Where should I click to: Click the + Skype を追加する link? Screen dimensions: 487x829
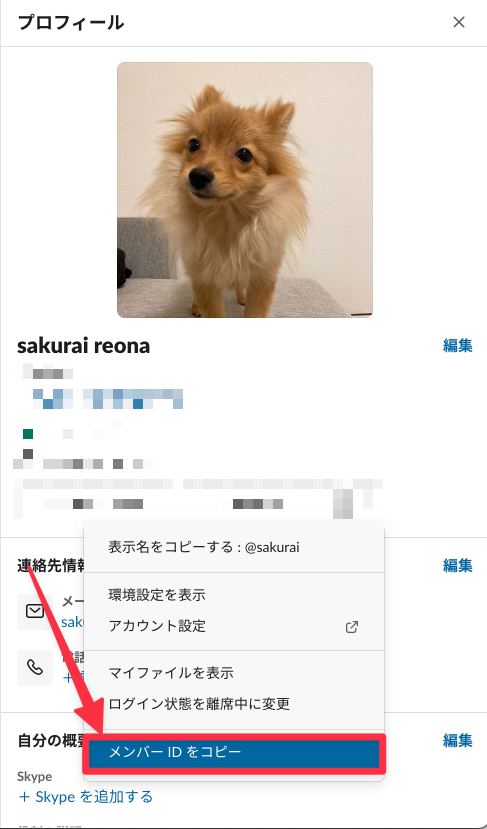point(85,796)
